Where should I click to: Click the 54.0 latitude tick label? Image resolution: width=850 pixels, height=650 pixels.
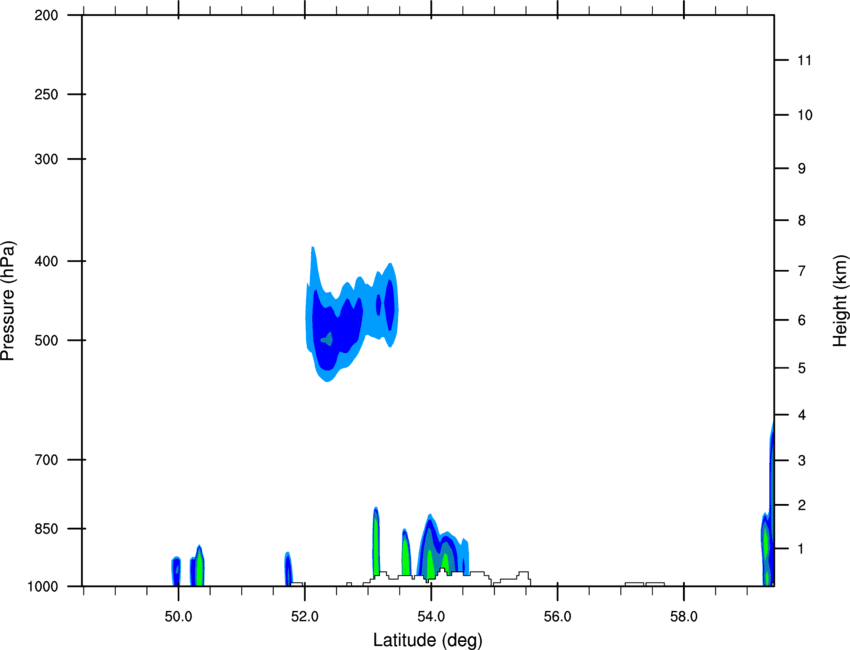[432, 617]
